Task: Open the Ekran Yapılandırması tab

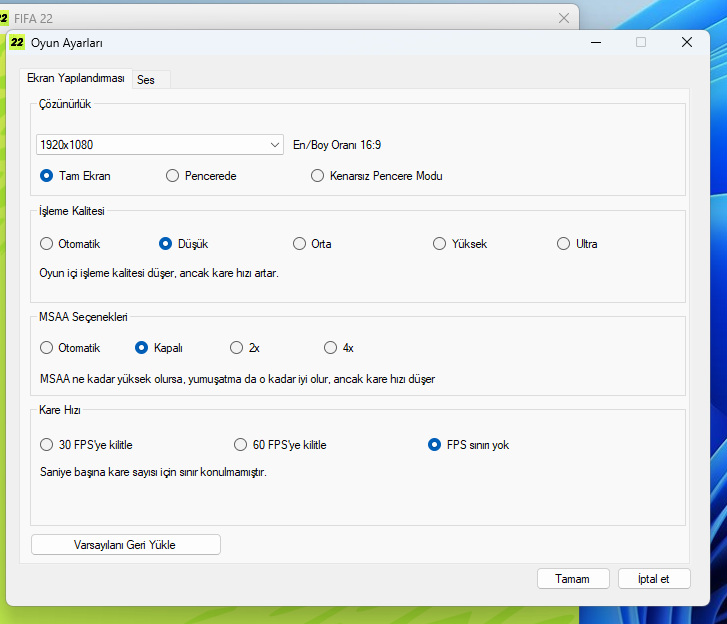Action: click(76, 78)
